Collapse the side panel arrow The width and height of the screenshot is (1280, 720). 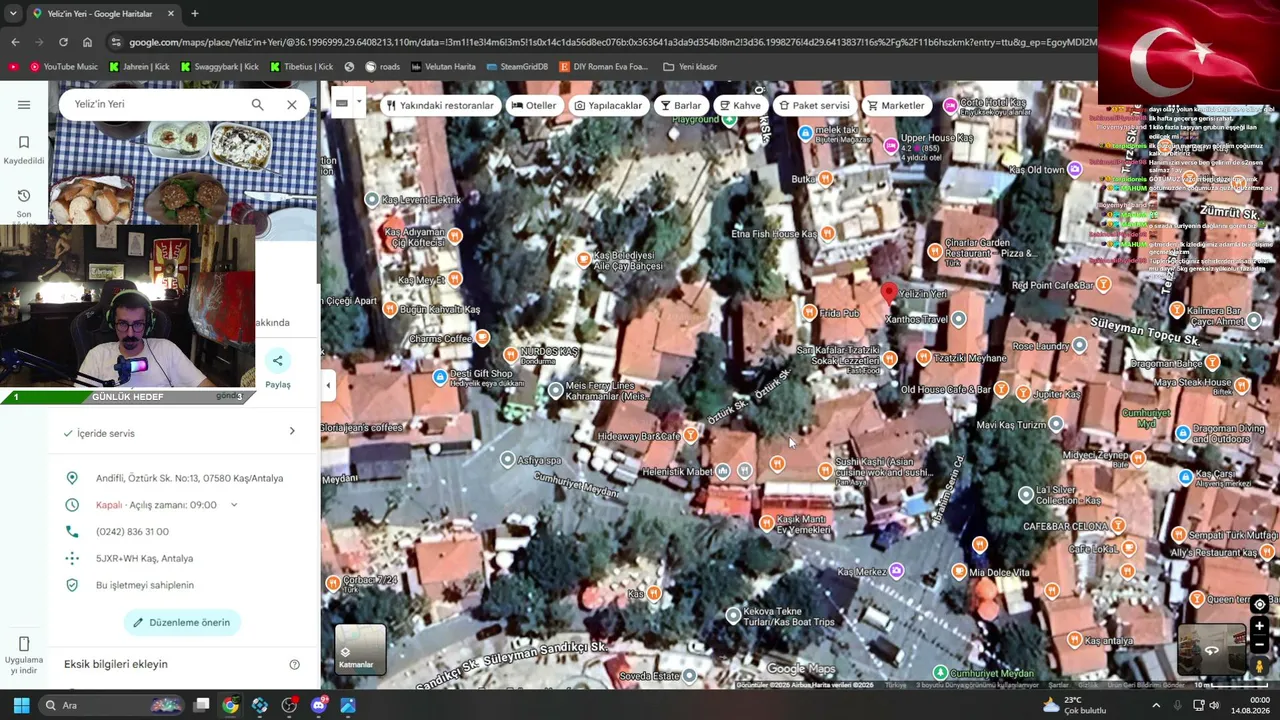(x=328, y=384)
